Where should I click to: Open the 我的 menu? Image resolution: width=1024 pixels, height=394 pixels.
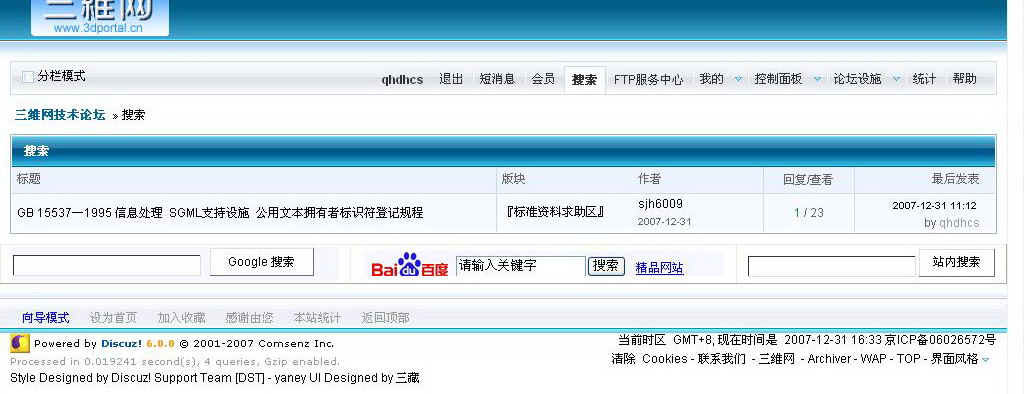(x=711, y=79)
